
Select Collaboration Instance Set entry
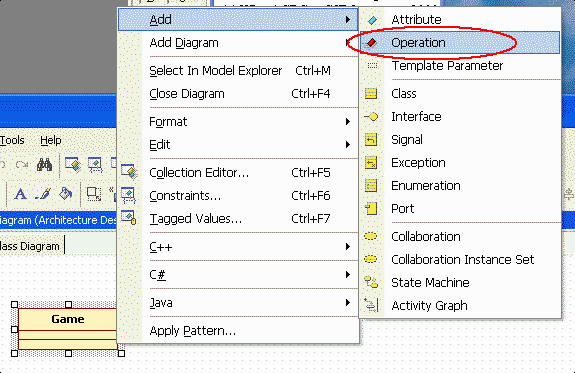pyautogui.click(x=460, y=260)
